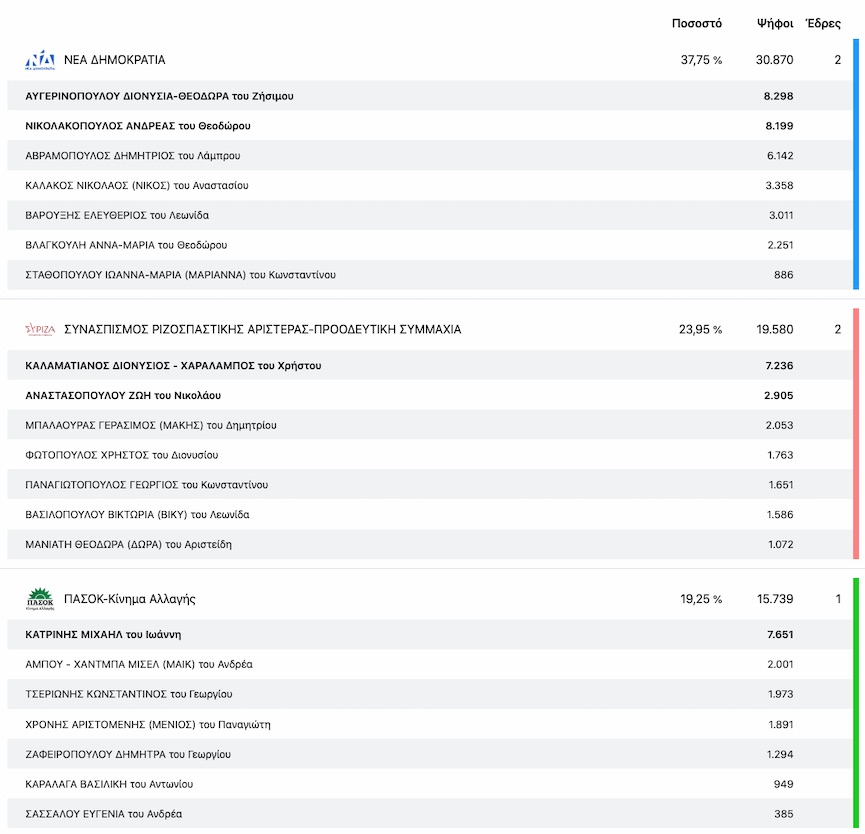The image size is (865, 834).
Task: Click the 2.053 vote count
Action: 779,425
